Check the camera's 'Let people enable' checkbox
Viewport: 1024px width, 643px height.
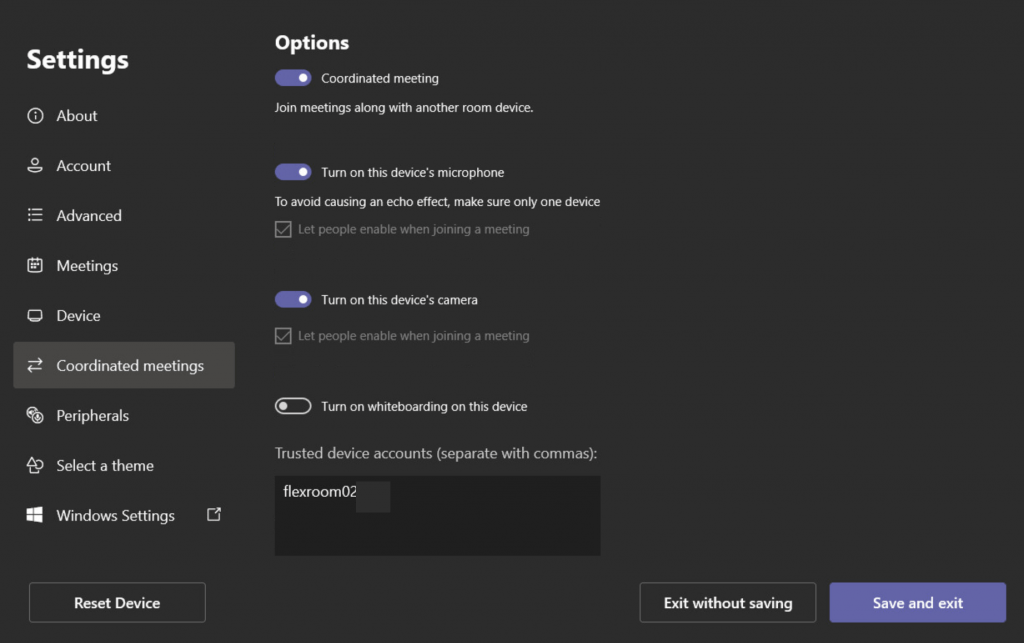(x=283, y=336)
